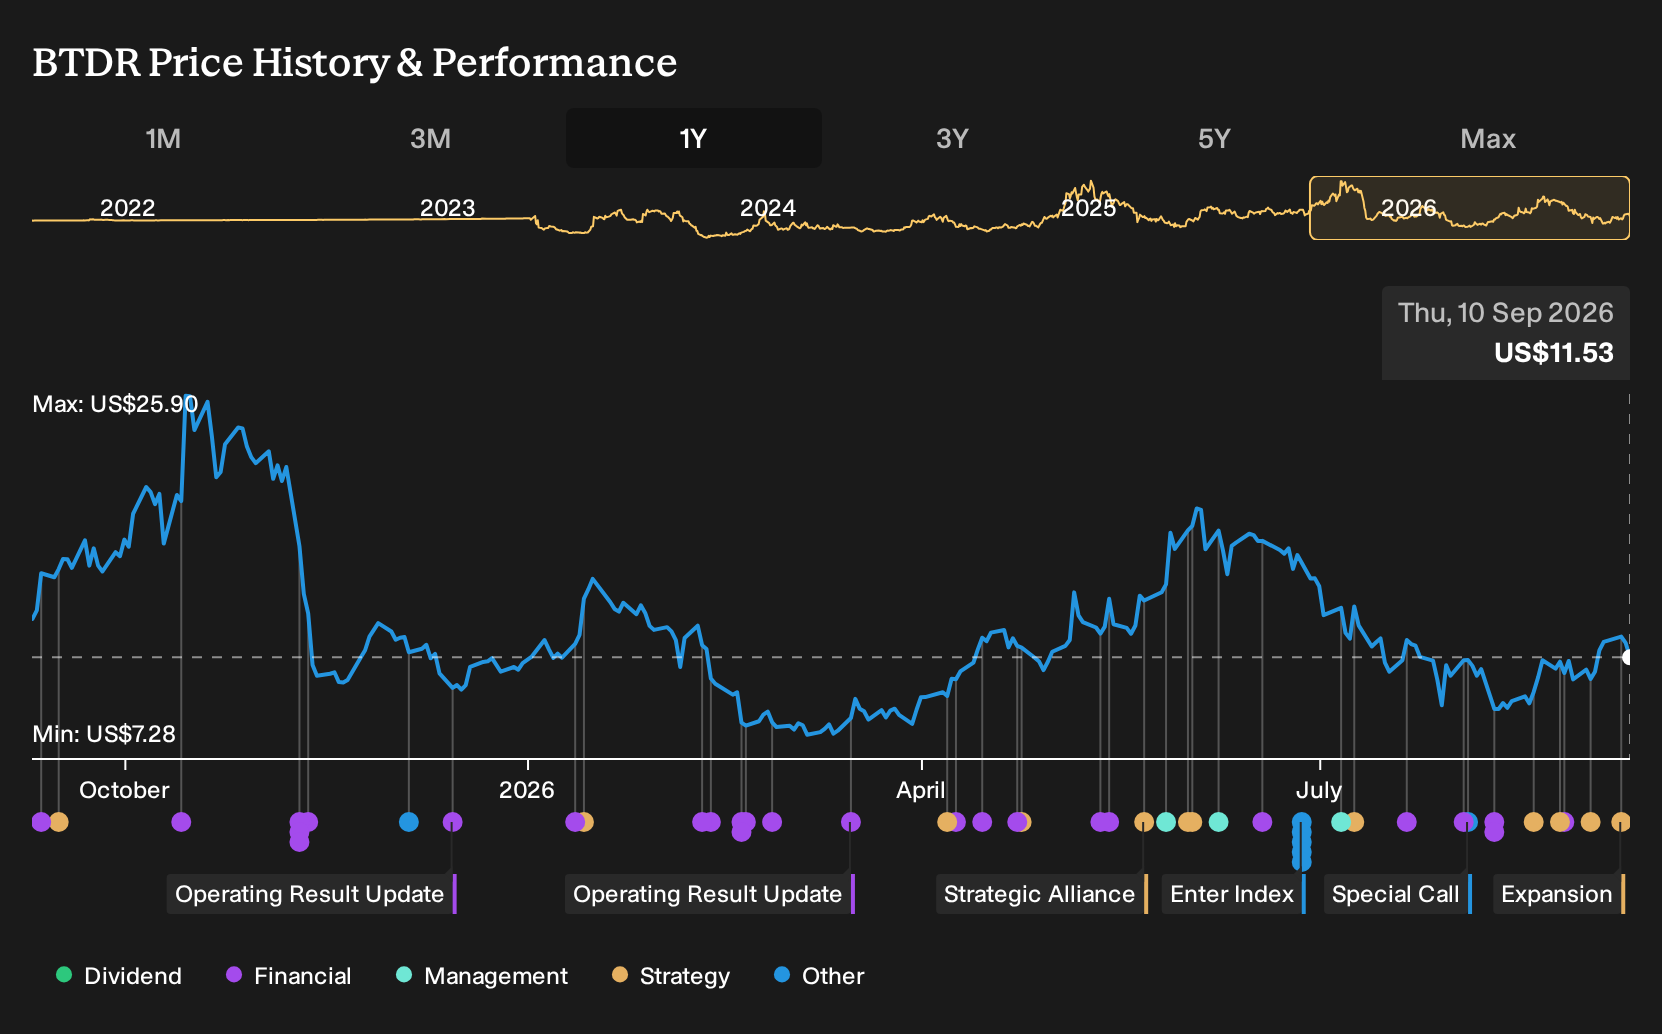Jump to 2024 on the mini navigator chart

pos(768,208)
